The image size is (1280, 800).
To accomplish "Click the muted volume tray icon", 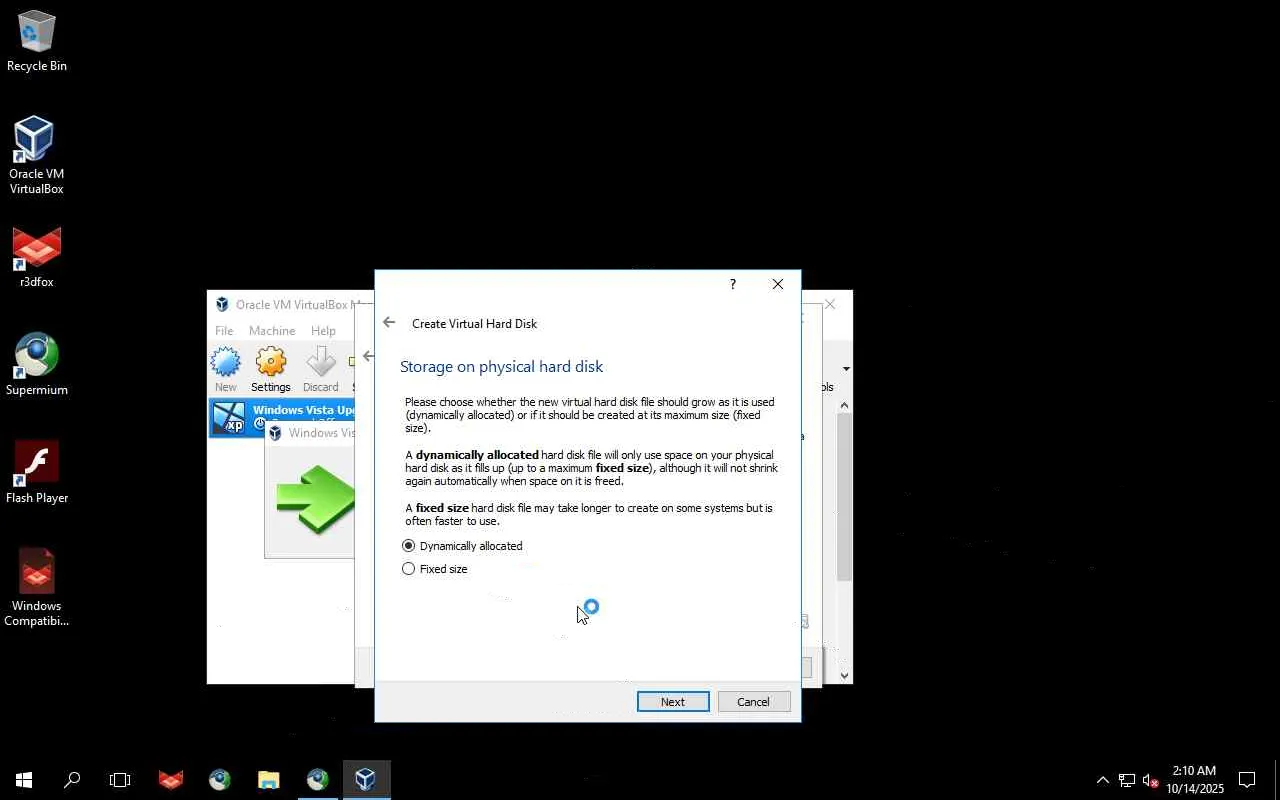I will point(1151,780).
